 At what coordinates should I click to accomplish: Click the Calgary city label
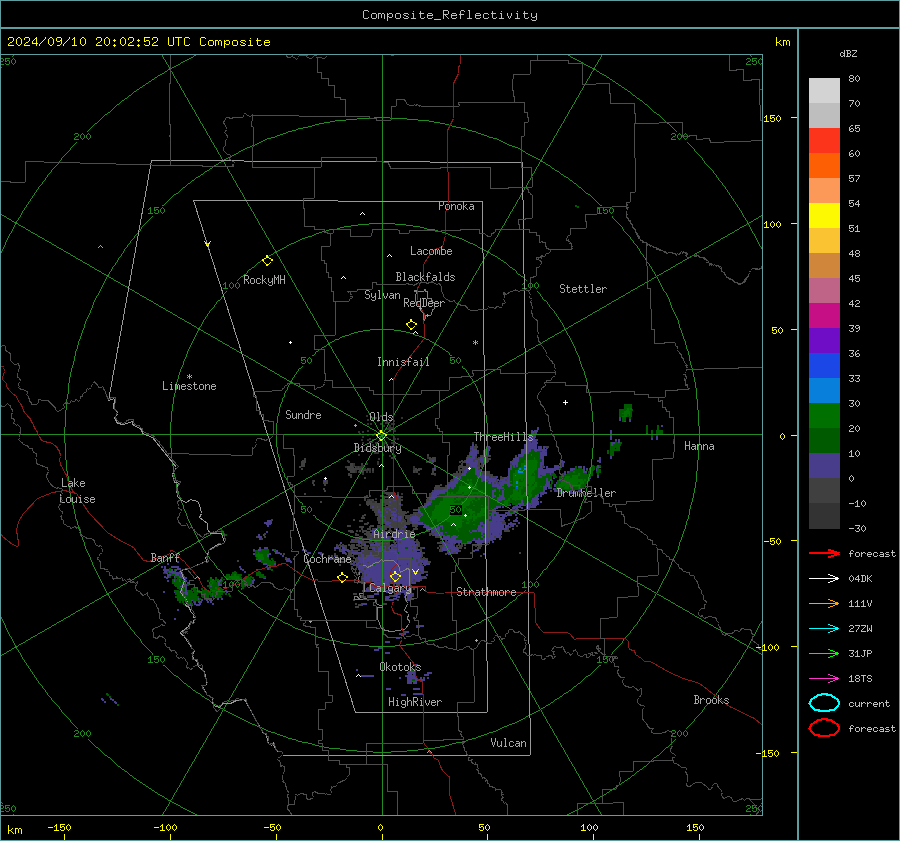(390, 588)
